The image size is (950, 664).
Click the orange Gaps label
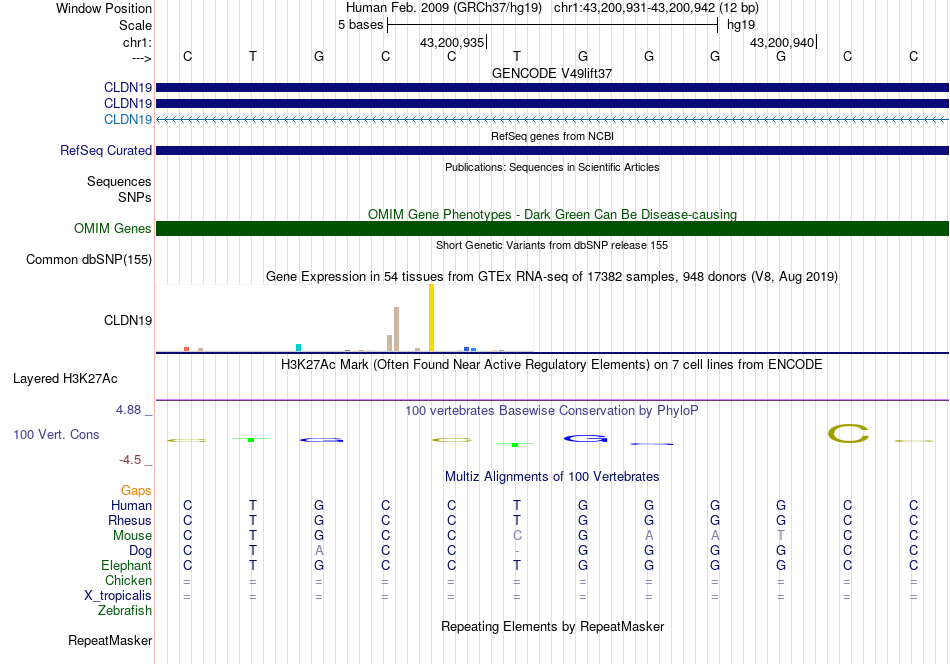pyautogui.click(x=136, y=490)
